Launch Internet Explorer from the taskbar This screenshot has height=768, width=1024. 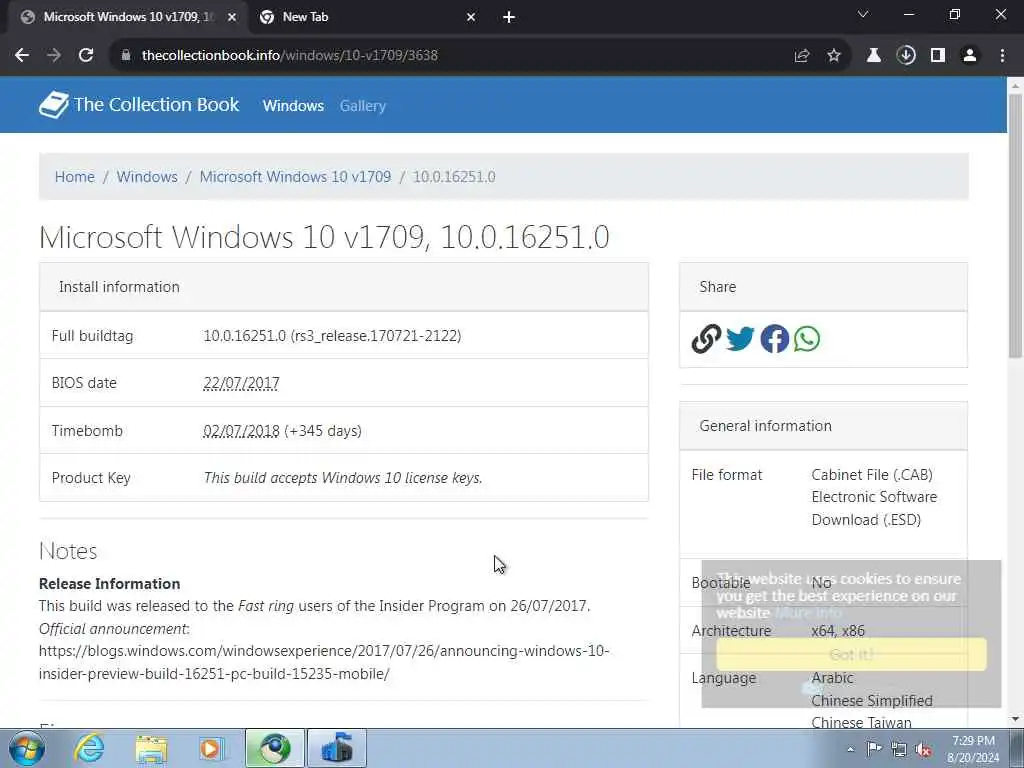click(89, 748)
